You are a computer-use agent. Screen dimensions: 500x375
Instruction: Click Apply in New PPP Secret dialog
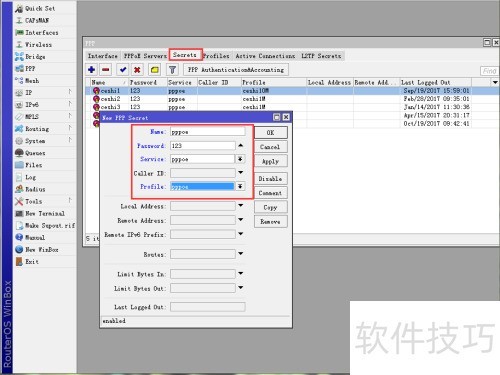[x=270, y=161]
